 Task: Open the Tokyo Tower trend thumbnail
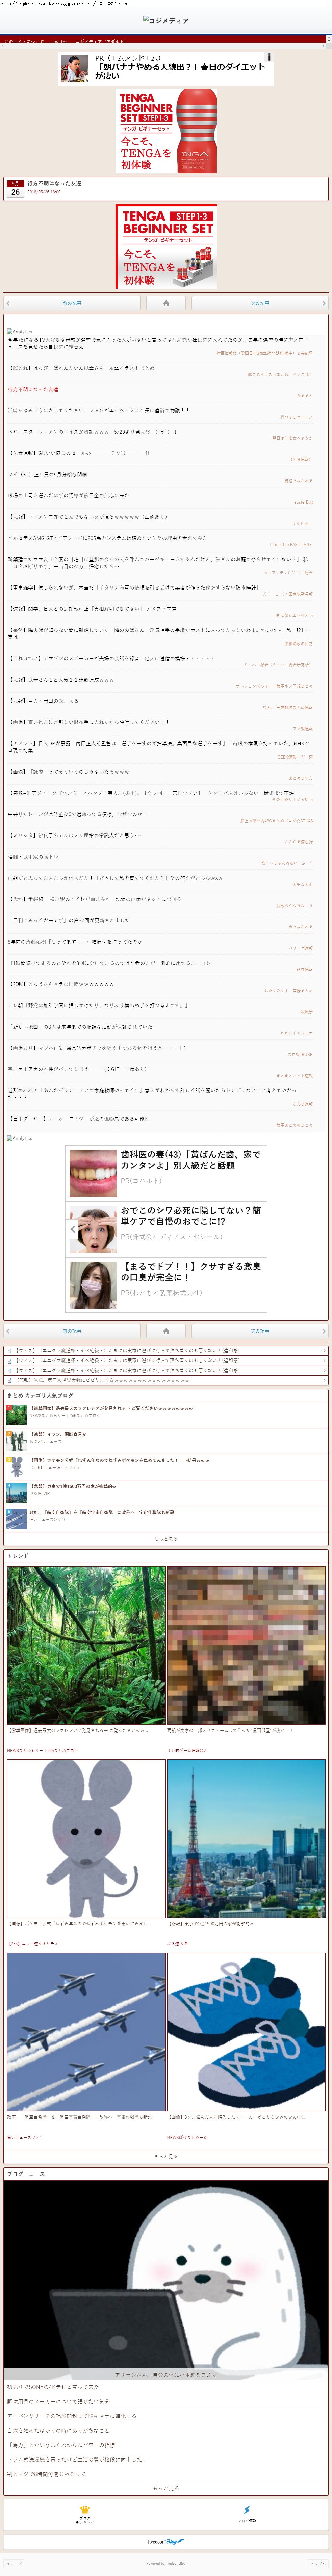point(246,1838)
